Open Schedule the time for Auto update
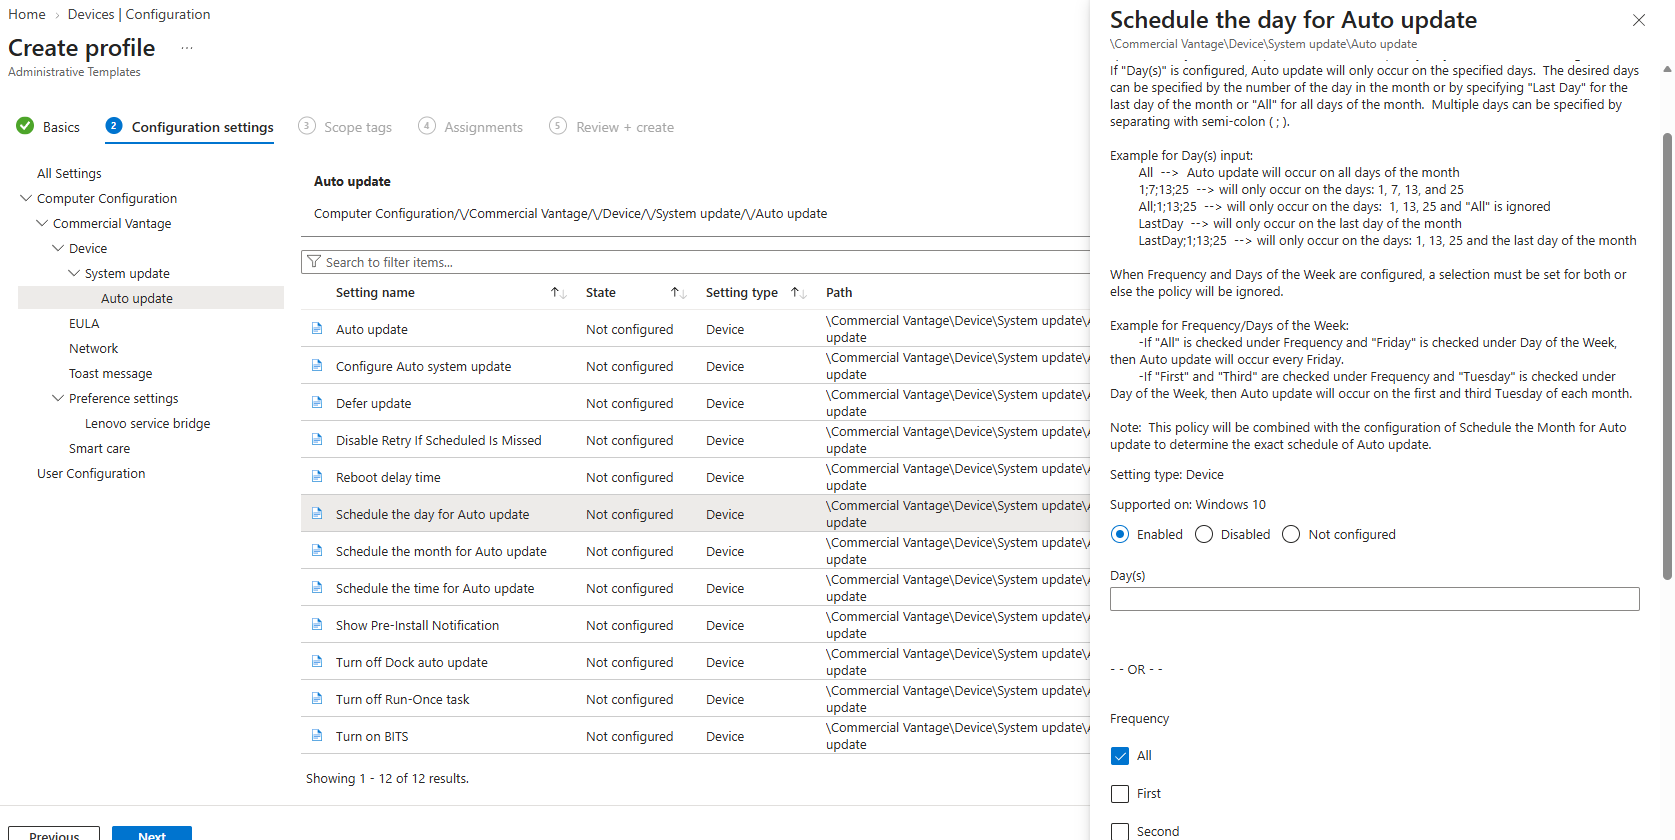Viewport: 1675px width, 840px height. pyautogui.click(x=435, y=589)
